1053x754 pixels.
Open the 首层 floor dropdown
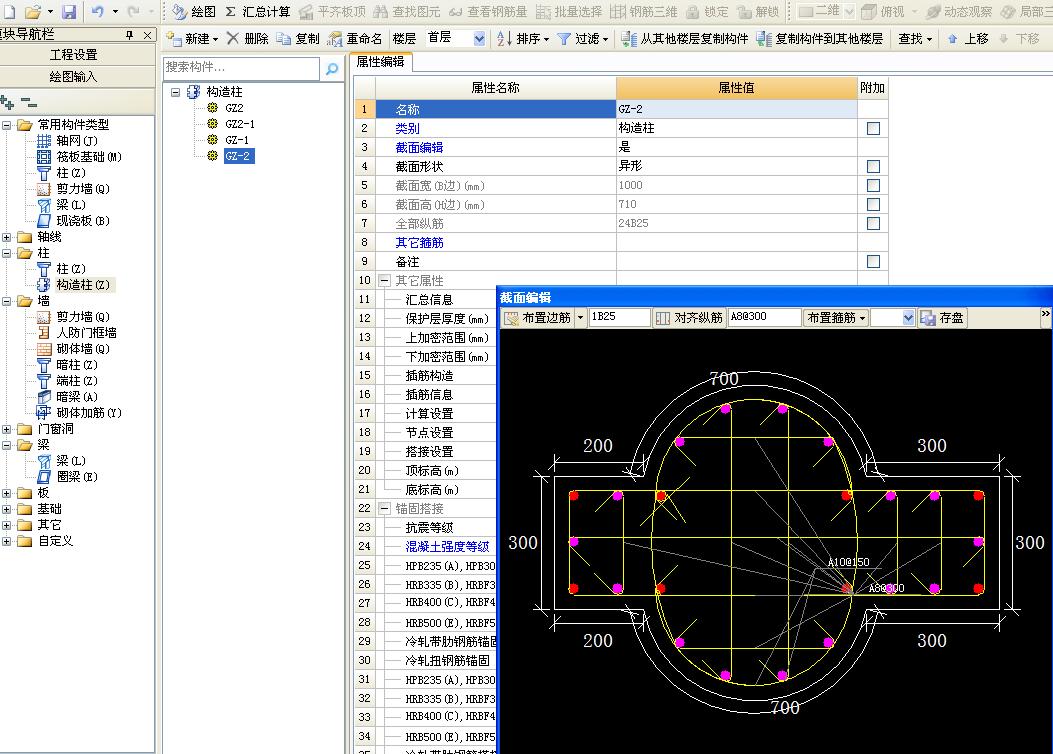coord(478,39)
